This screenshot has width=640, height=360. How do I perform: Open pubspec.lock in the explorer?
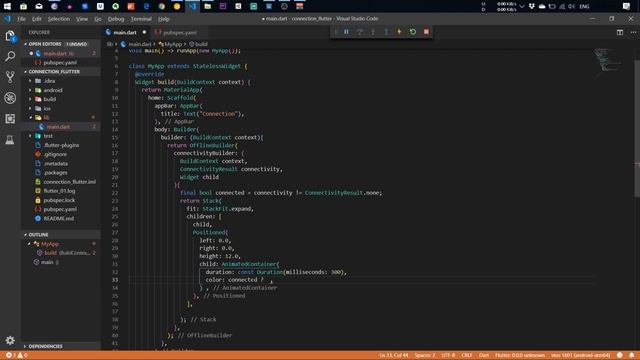59,200
